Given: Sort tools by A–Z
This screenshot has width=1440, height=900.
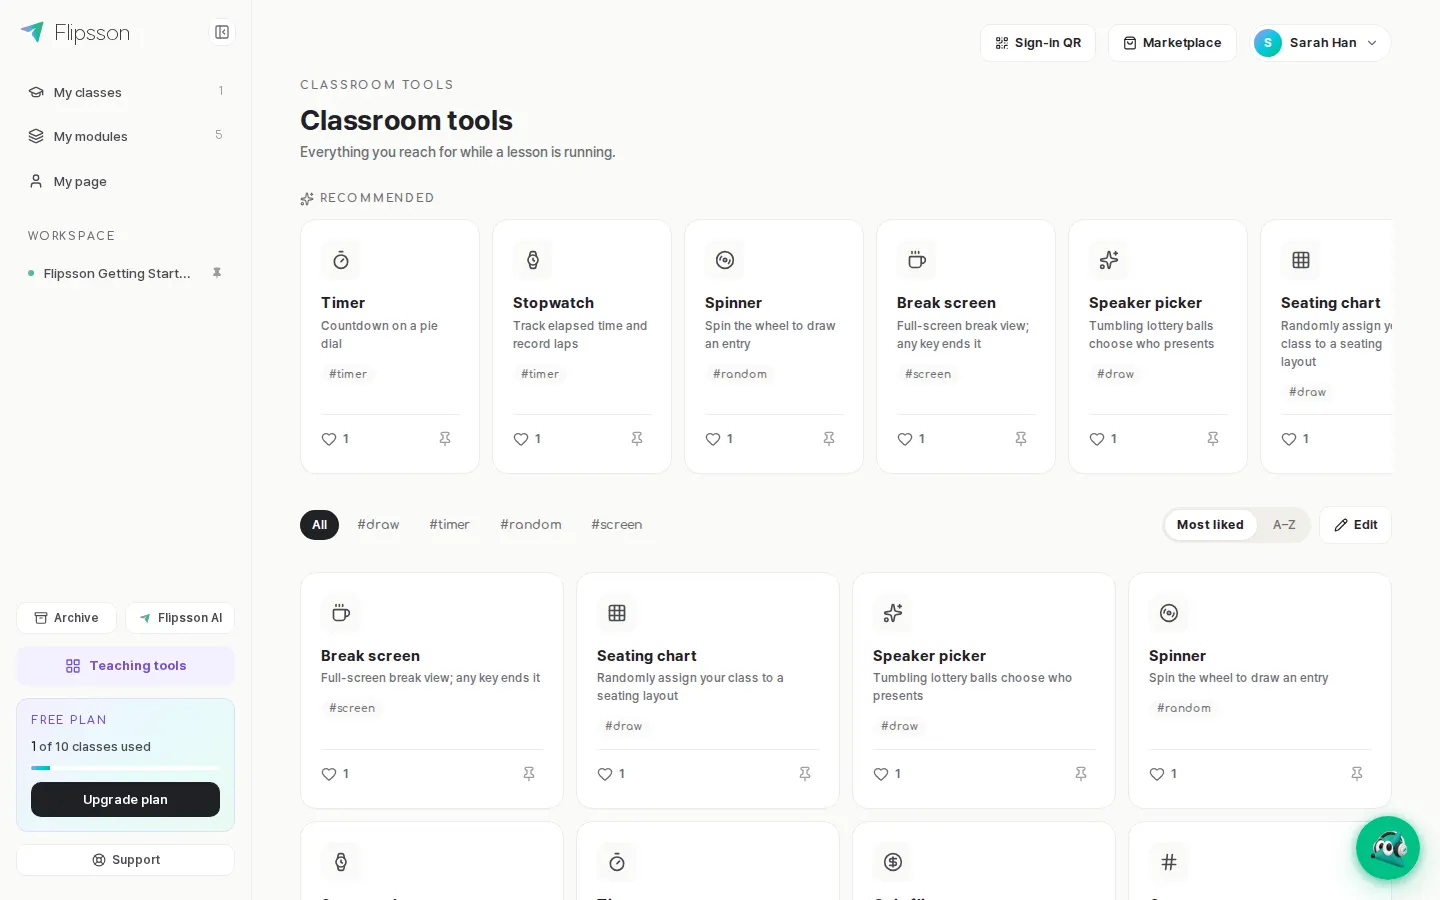Looking at the screenshot, I should pos(1284,525).
